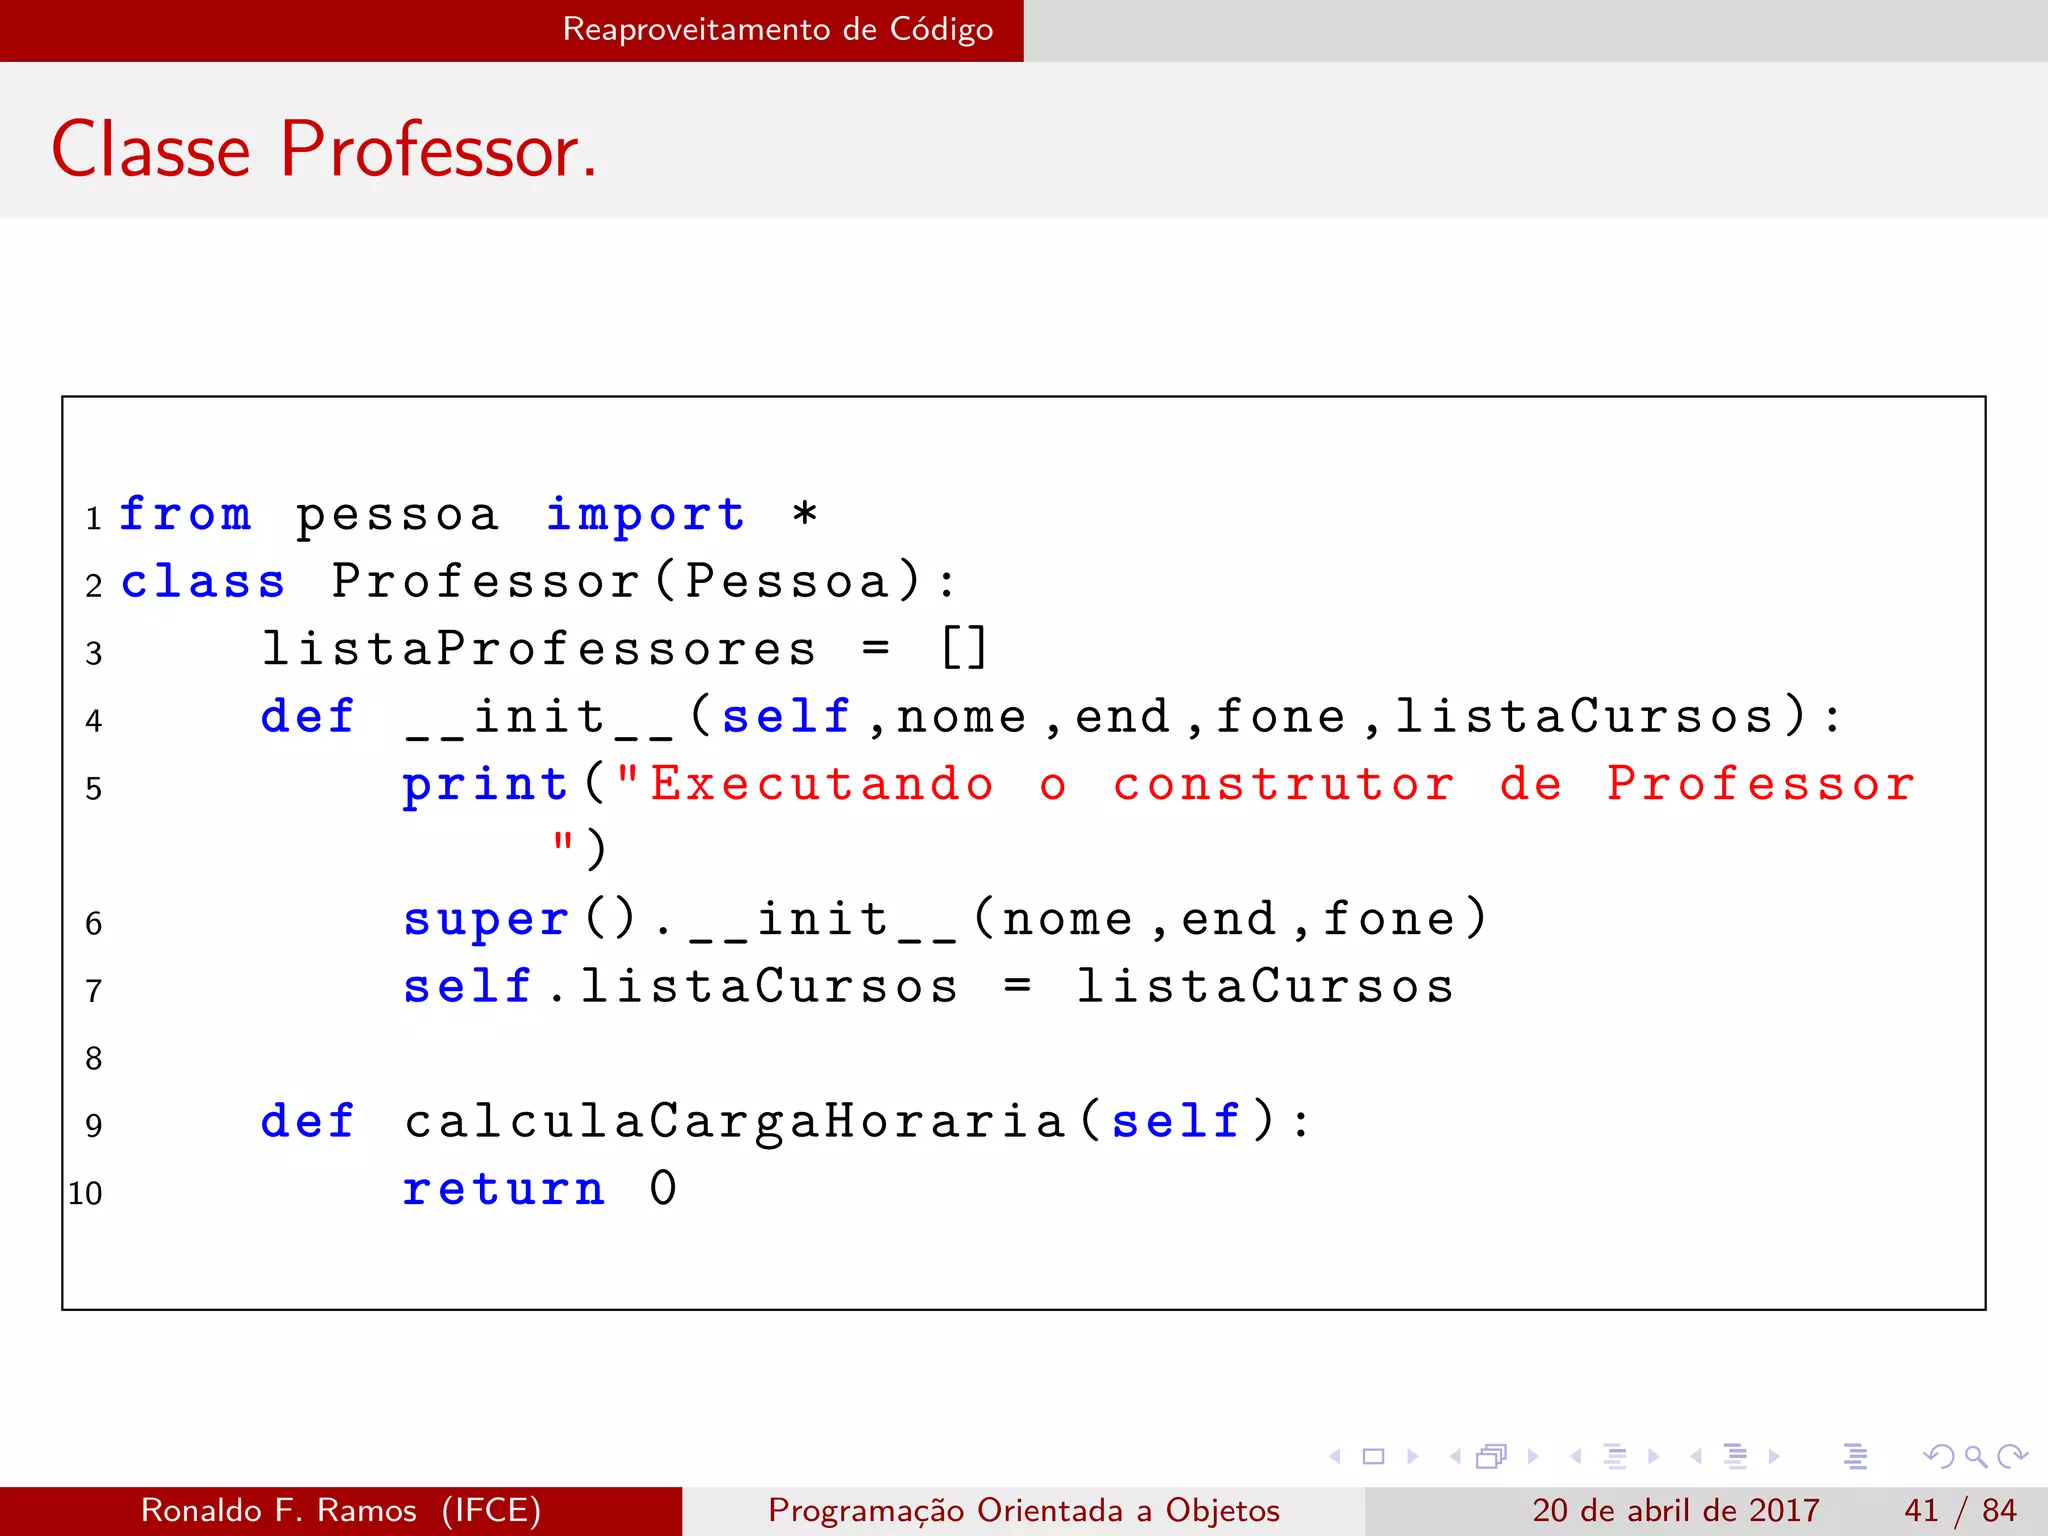Click the slide title 'Classe Professor.'

tap(324, 149)
